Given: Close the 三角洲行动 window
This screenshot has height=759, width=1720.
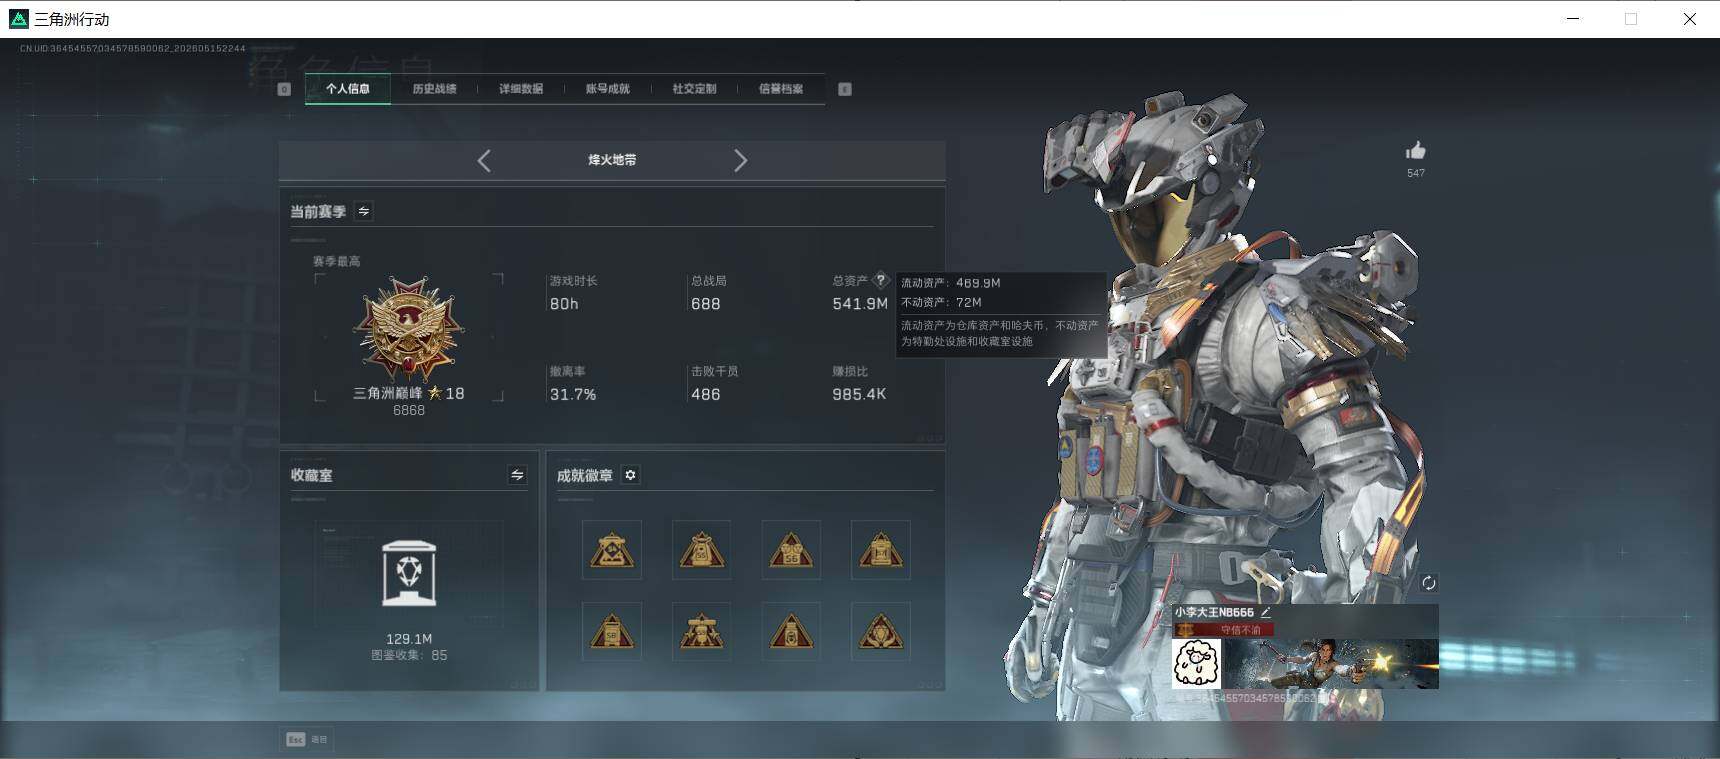Looking at the screenshot, I should coord(1689,19).
